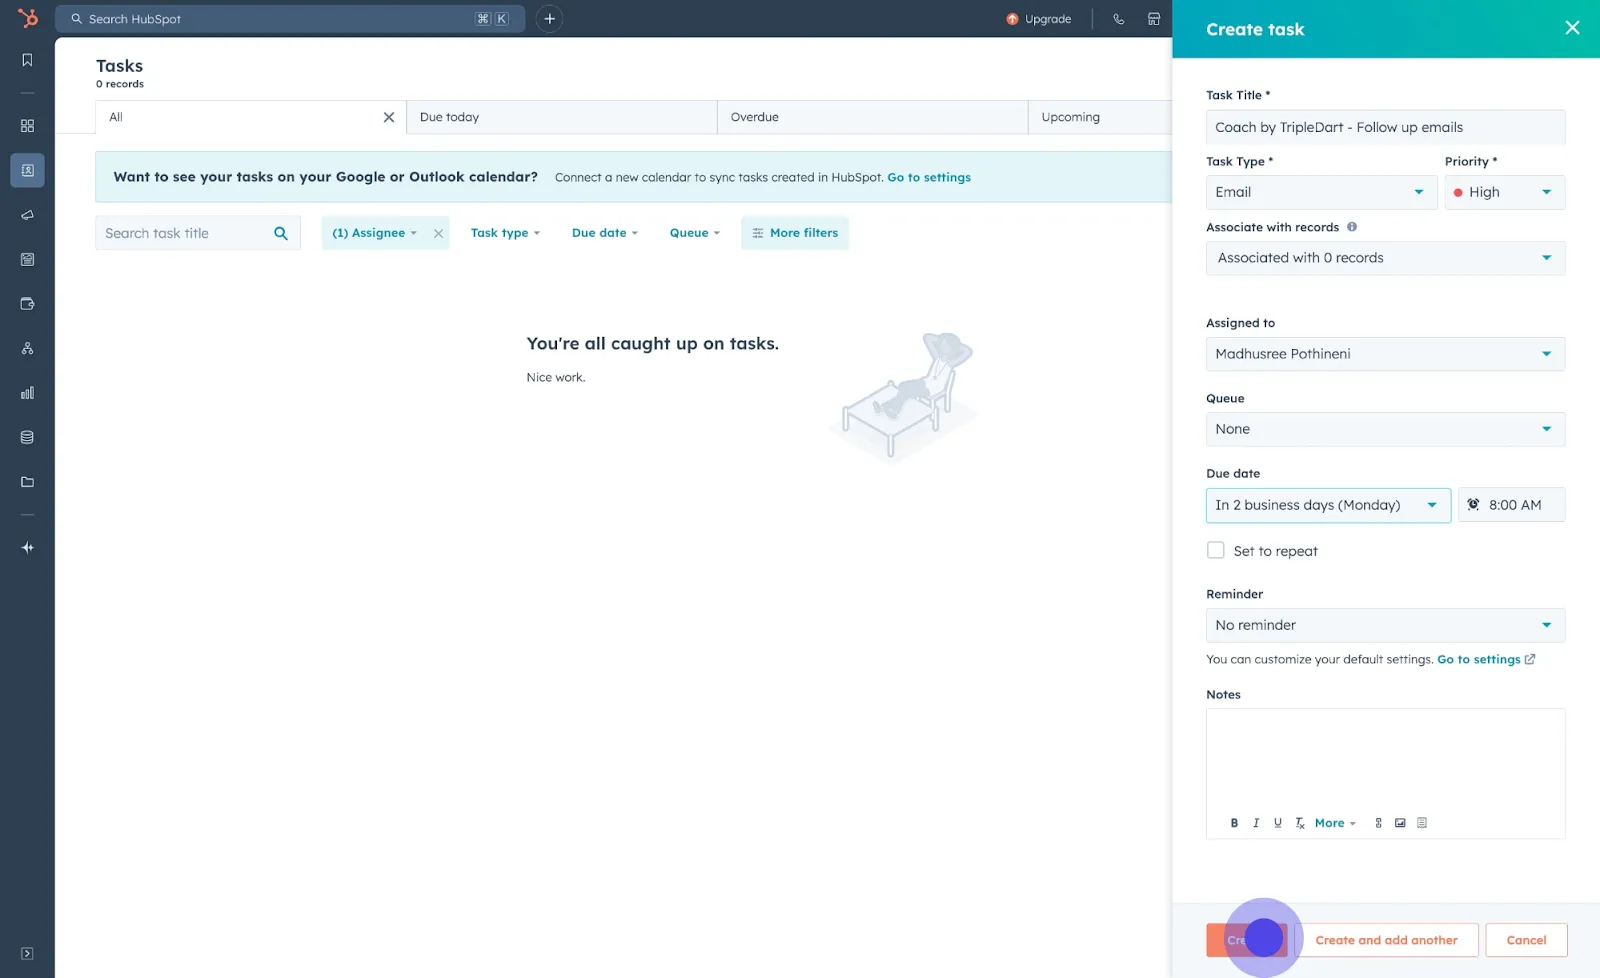Open the Queue None dropdown
Image resolution: width=1600 pixels, height=978 pixels.
click(1385, 429)
